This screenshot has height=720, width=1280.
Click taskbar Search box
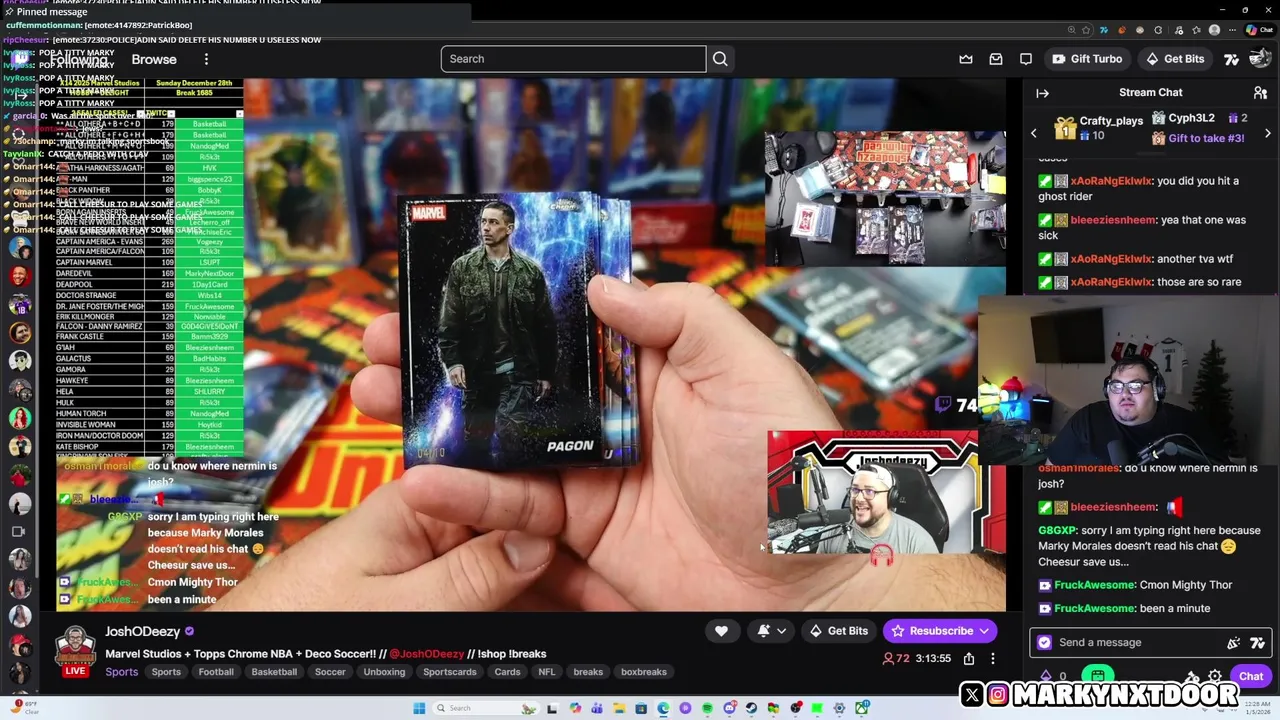[486, 708]
